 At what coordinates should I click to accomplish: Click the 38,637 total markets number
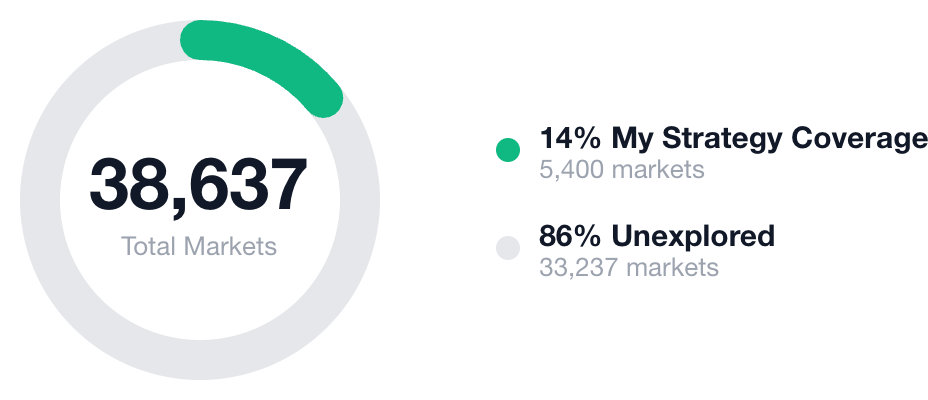click(x=199, y=185)
